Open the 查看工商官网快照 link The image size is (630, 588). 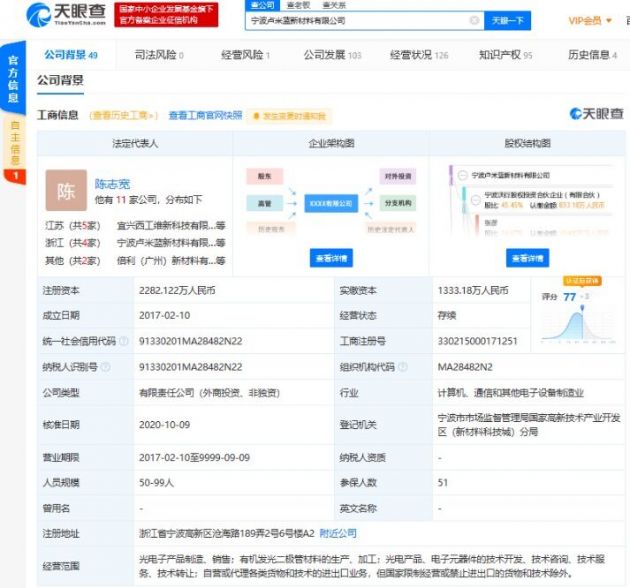[x=205, y=116]
